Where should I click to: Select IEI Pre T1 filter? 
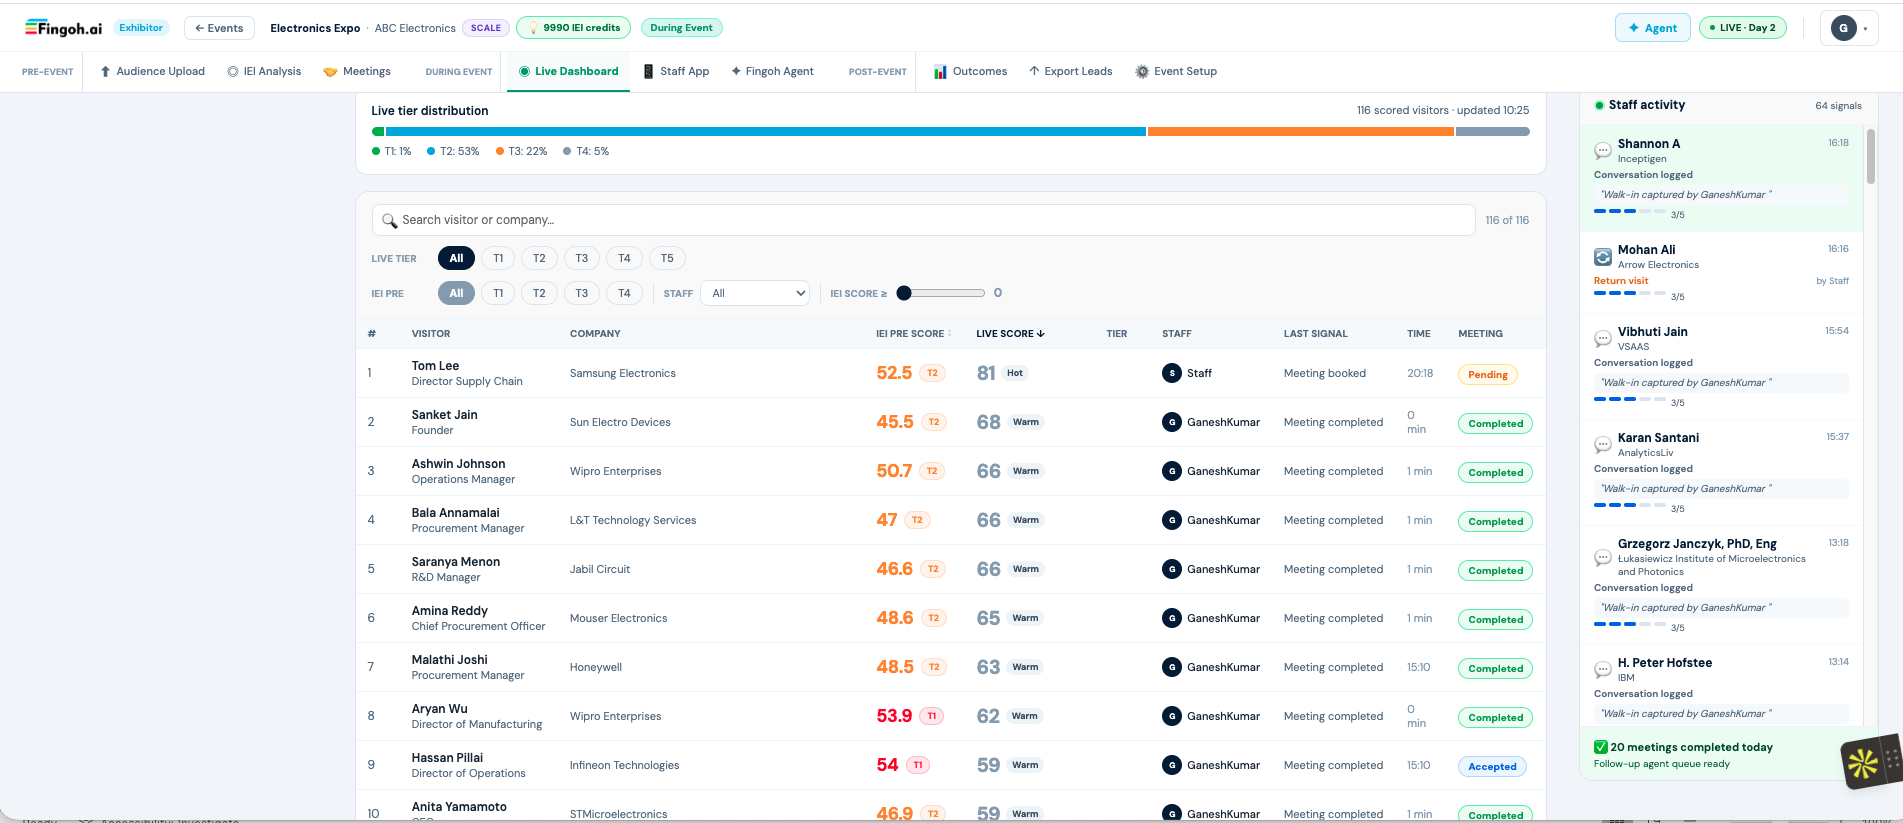(498, 293)
